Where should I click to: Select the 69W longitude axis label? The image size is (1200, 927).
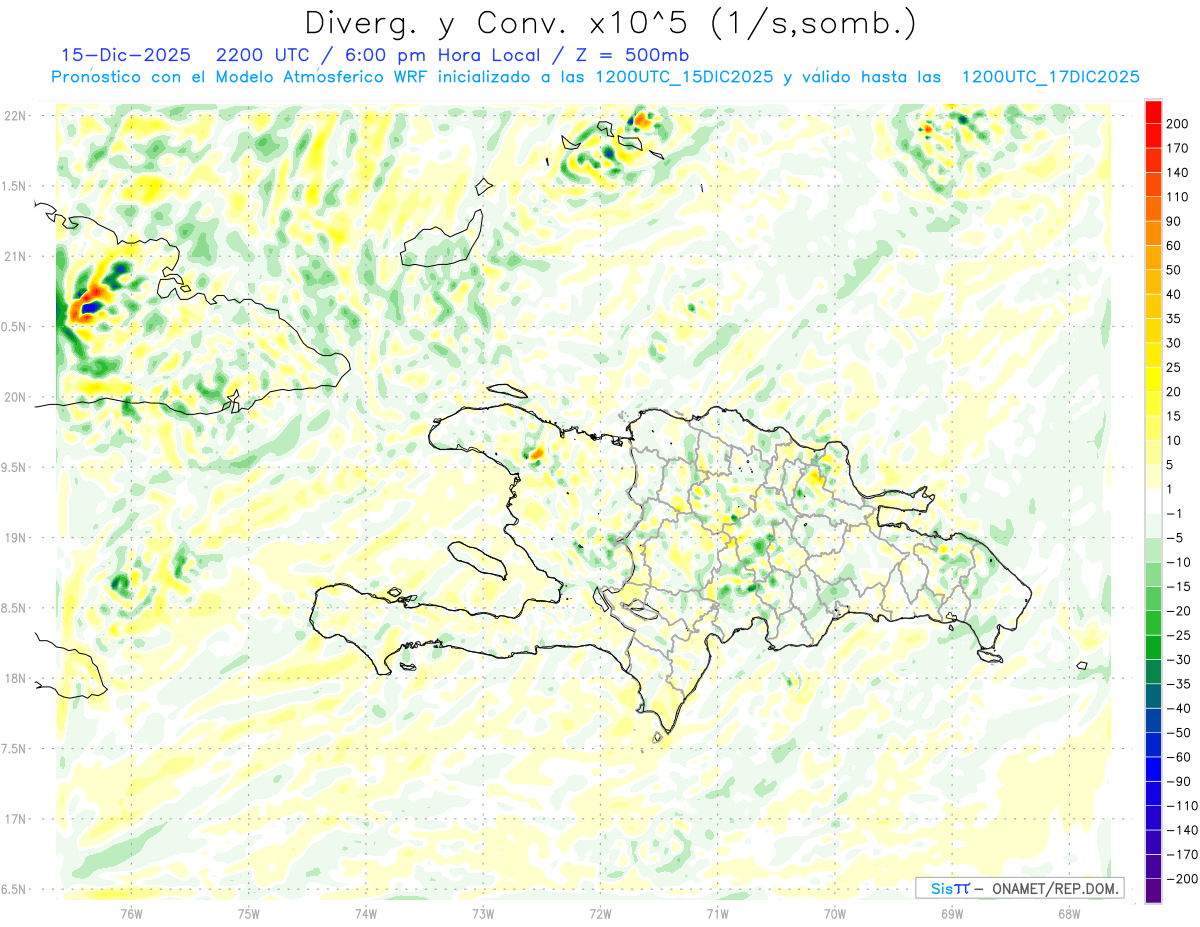[952, 914]
